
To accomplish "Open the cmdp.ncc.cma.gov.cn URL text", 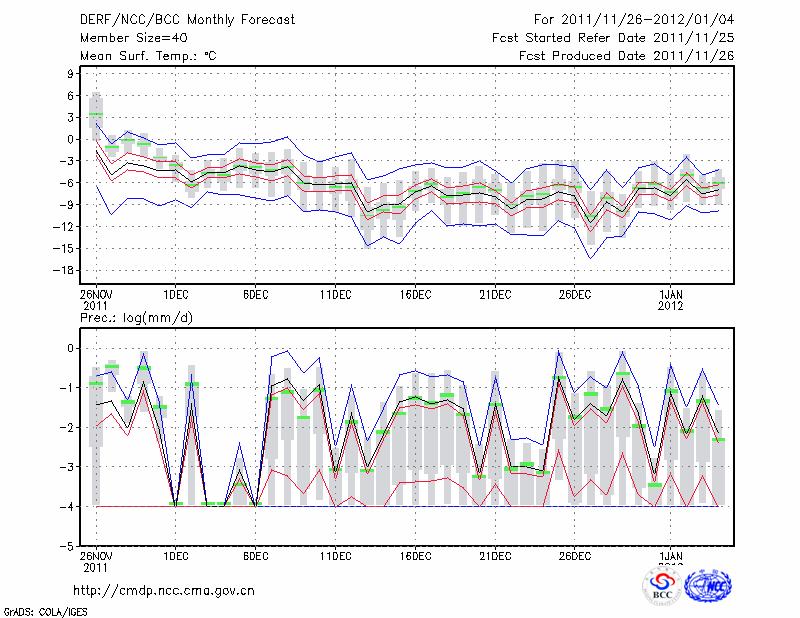I will pos(165,590).
